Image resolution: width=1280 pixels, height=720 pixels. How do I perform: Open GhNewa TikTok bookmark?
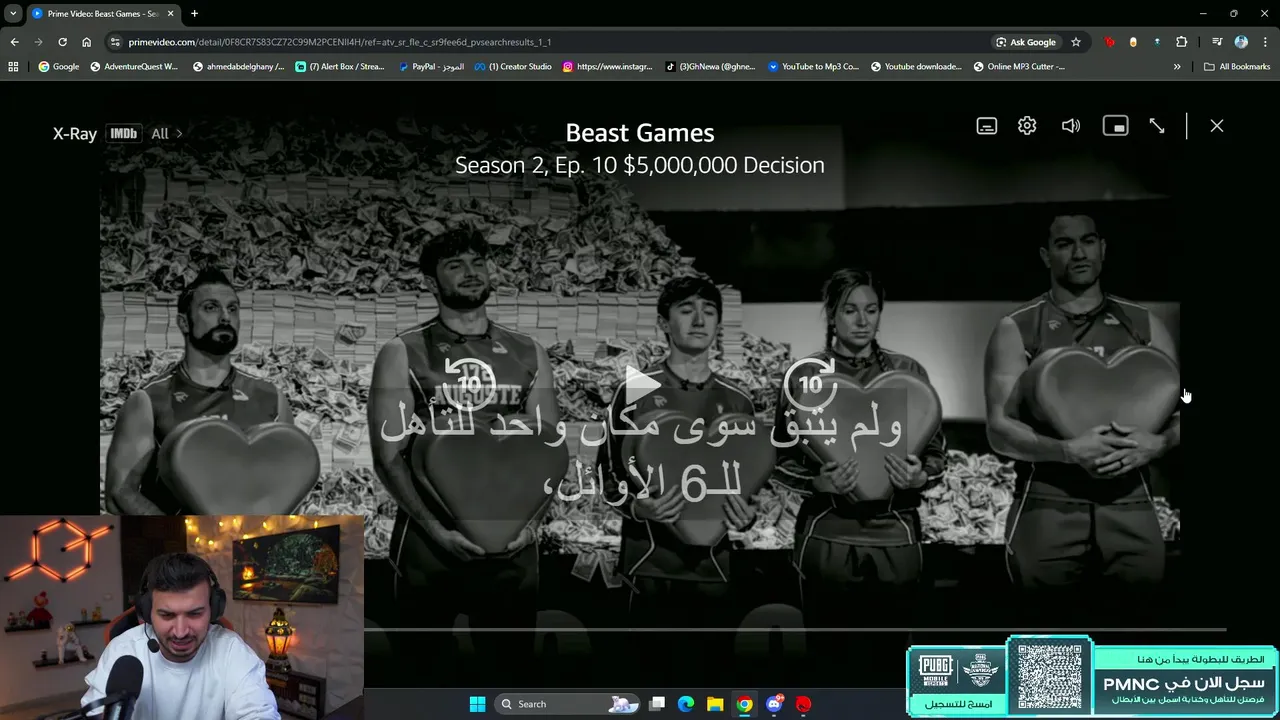click(710, 67)
